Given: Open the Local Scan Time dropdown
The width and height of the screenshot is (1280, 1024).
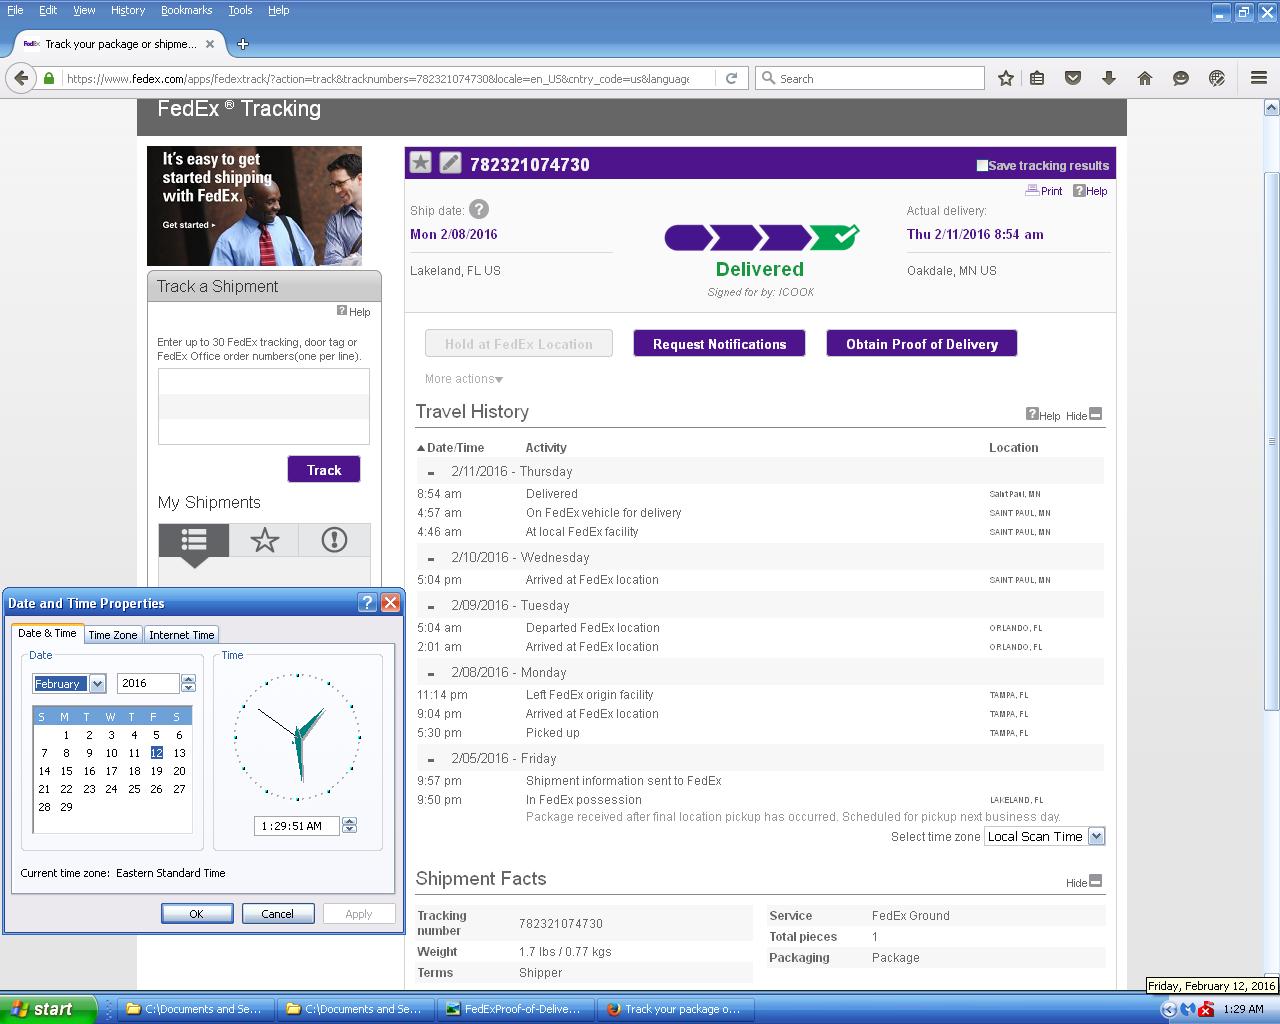Looking at the screenshot, I should point(1096,836).
